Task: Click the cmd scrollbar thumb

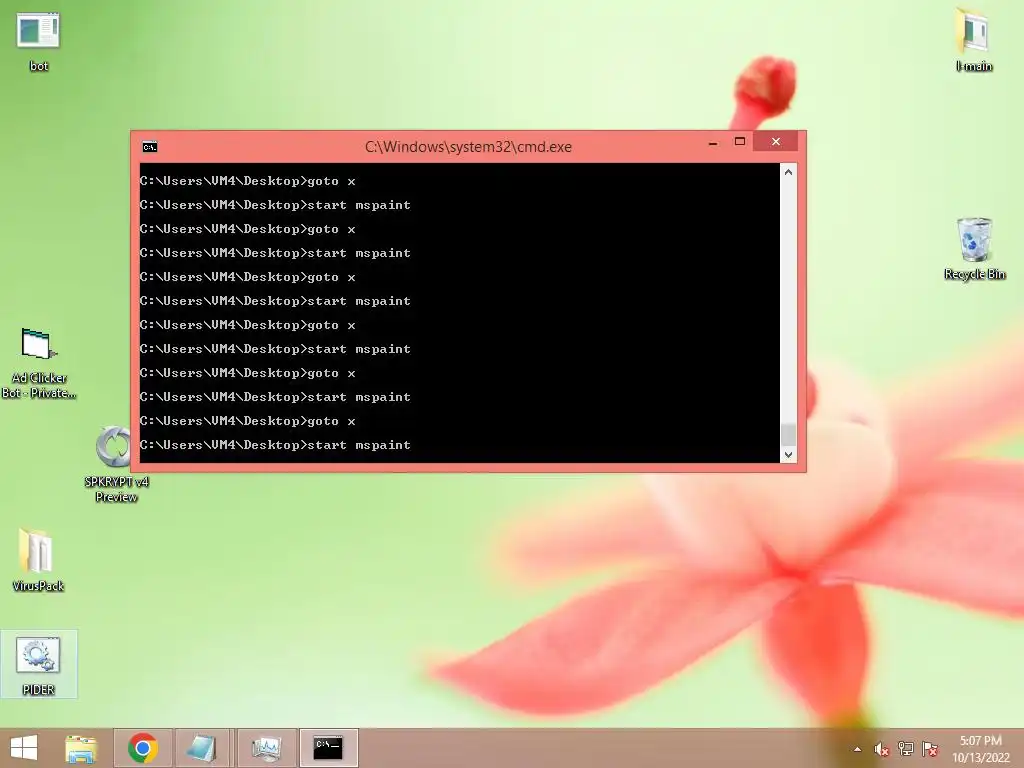Action: click(x=788, y=434)
